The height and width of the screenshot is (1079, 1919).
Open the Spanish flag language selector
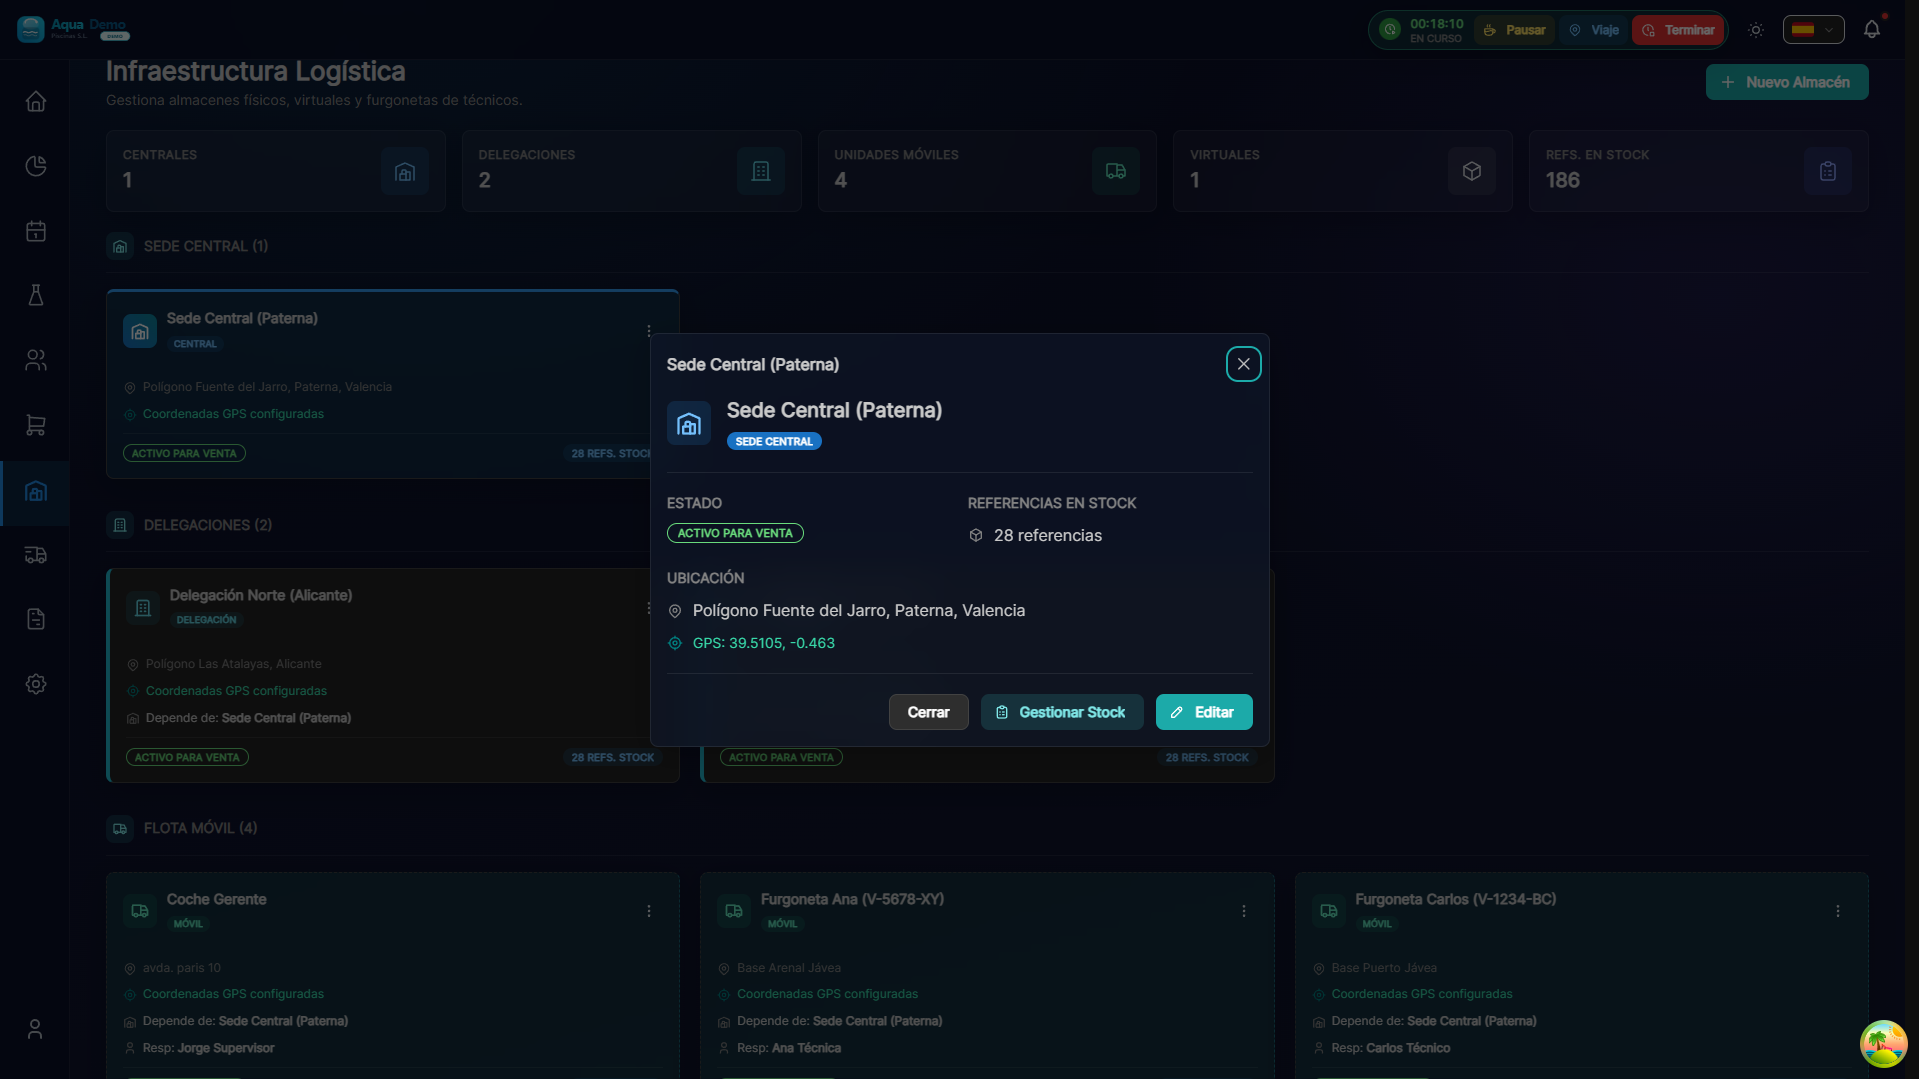click(x=1813, y=30)
